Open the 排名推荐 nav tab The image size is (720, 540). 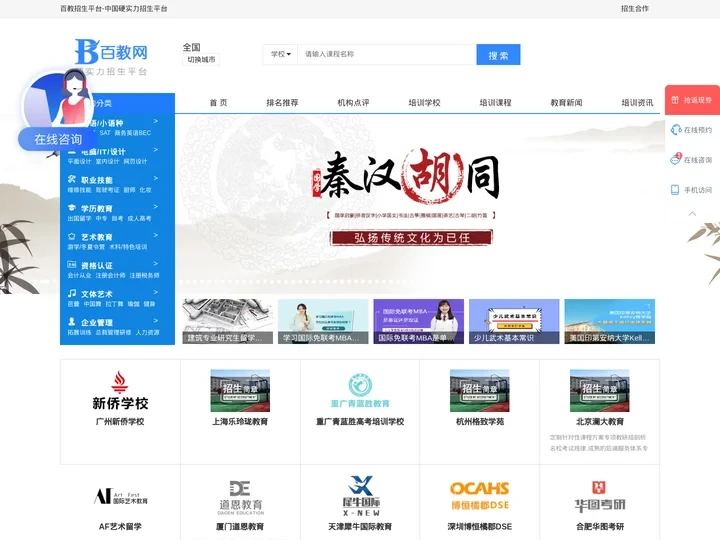tap(282, 103)
